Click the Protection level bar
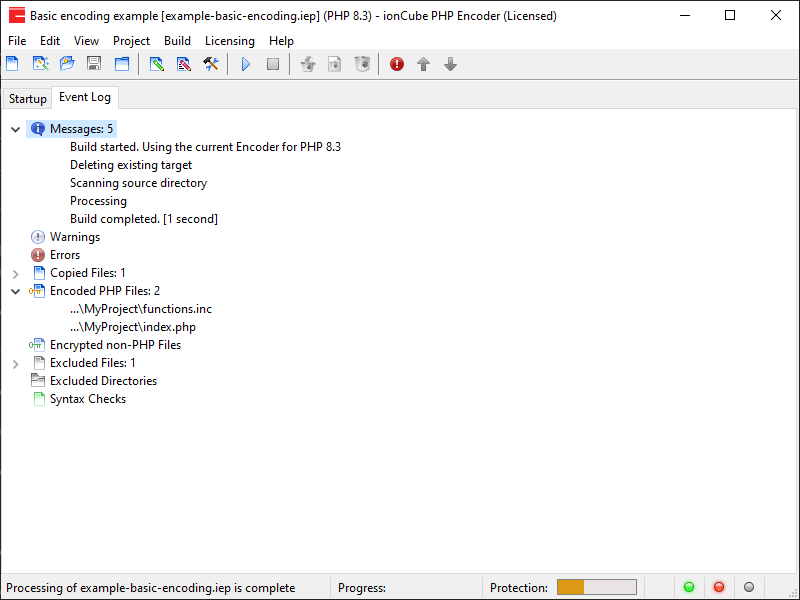The height and width of the screenshot is (600, 800). [x=596, y=587]
